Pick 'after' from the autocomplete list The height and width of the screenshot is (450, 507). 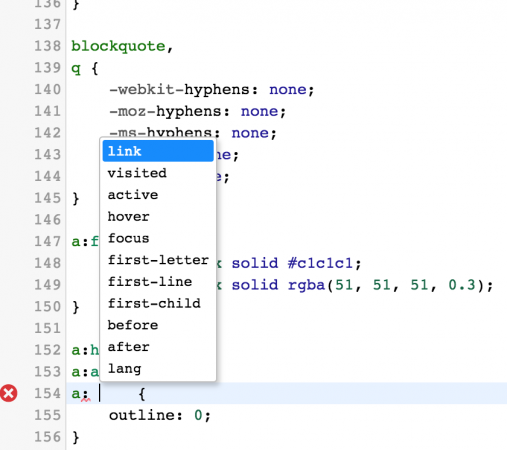(x=158, y=347)
